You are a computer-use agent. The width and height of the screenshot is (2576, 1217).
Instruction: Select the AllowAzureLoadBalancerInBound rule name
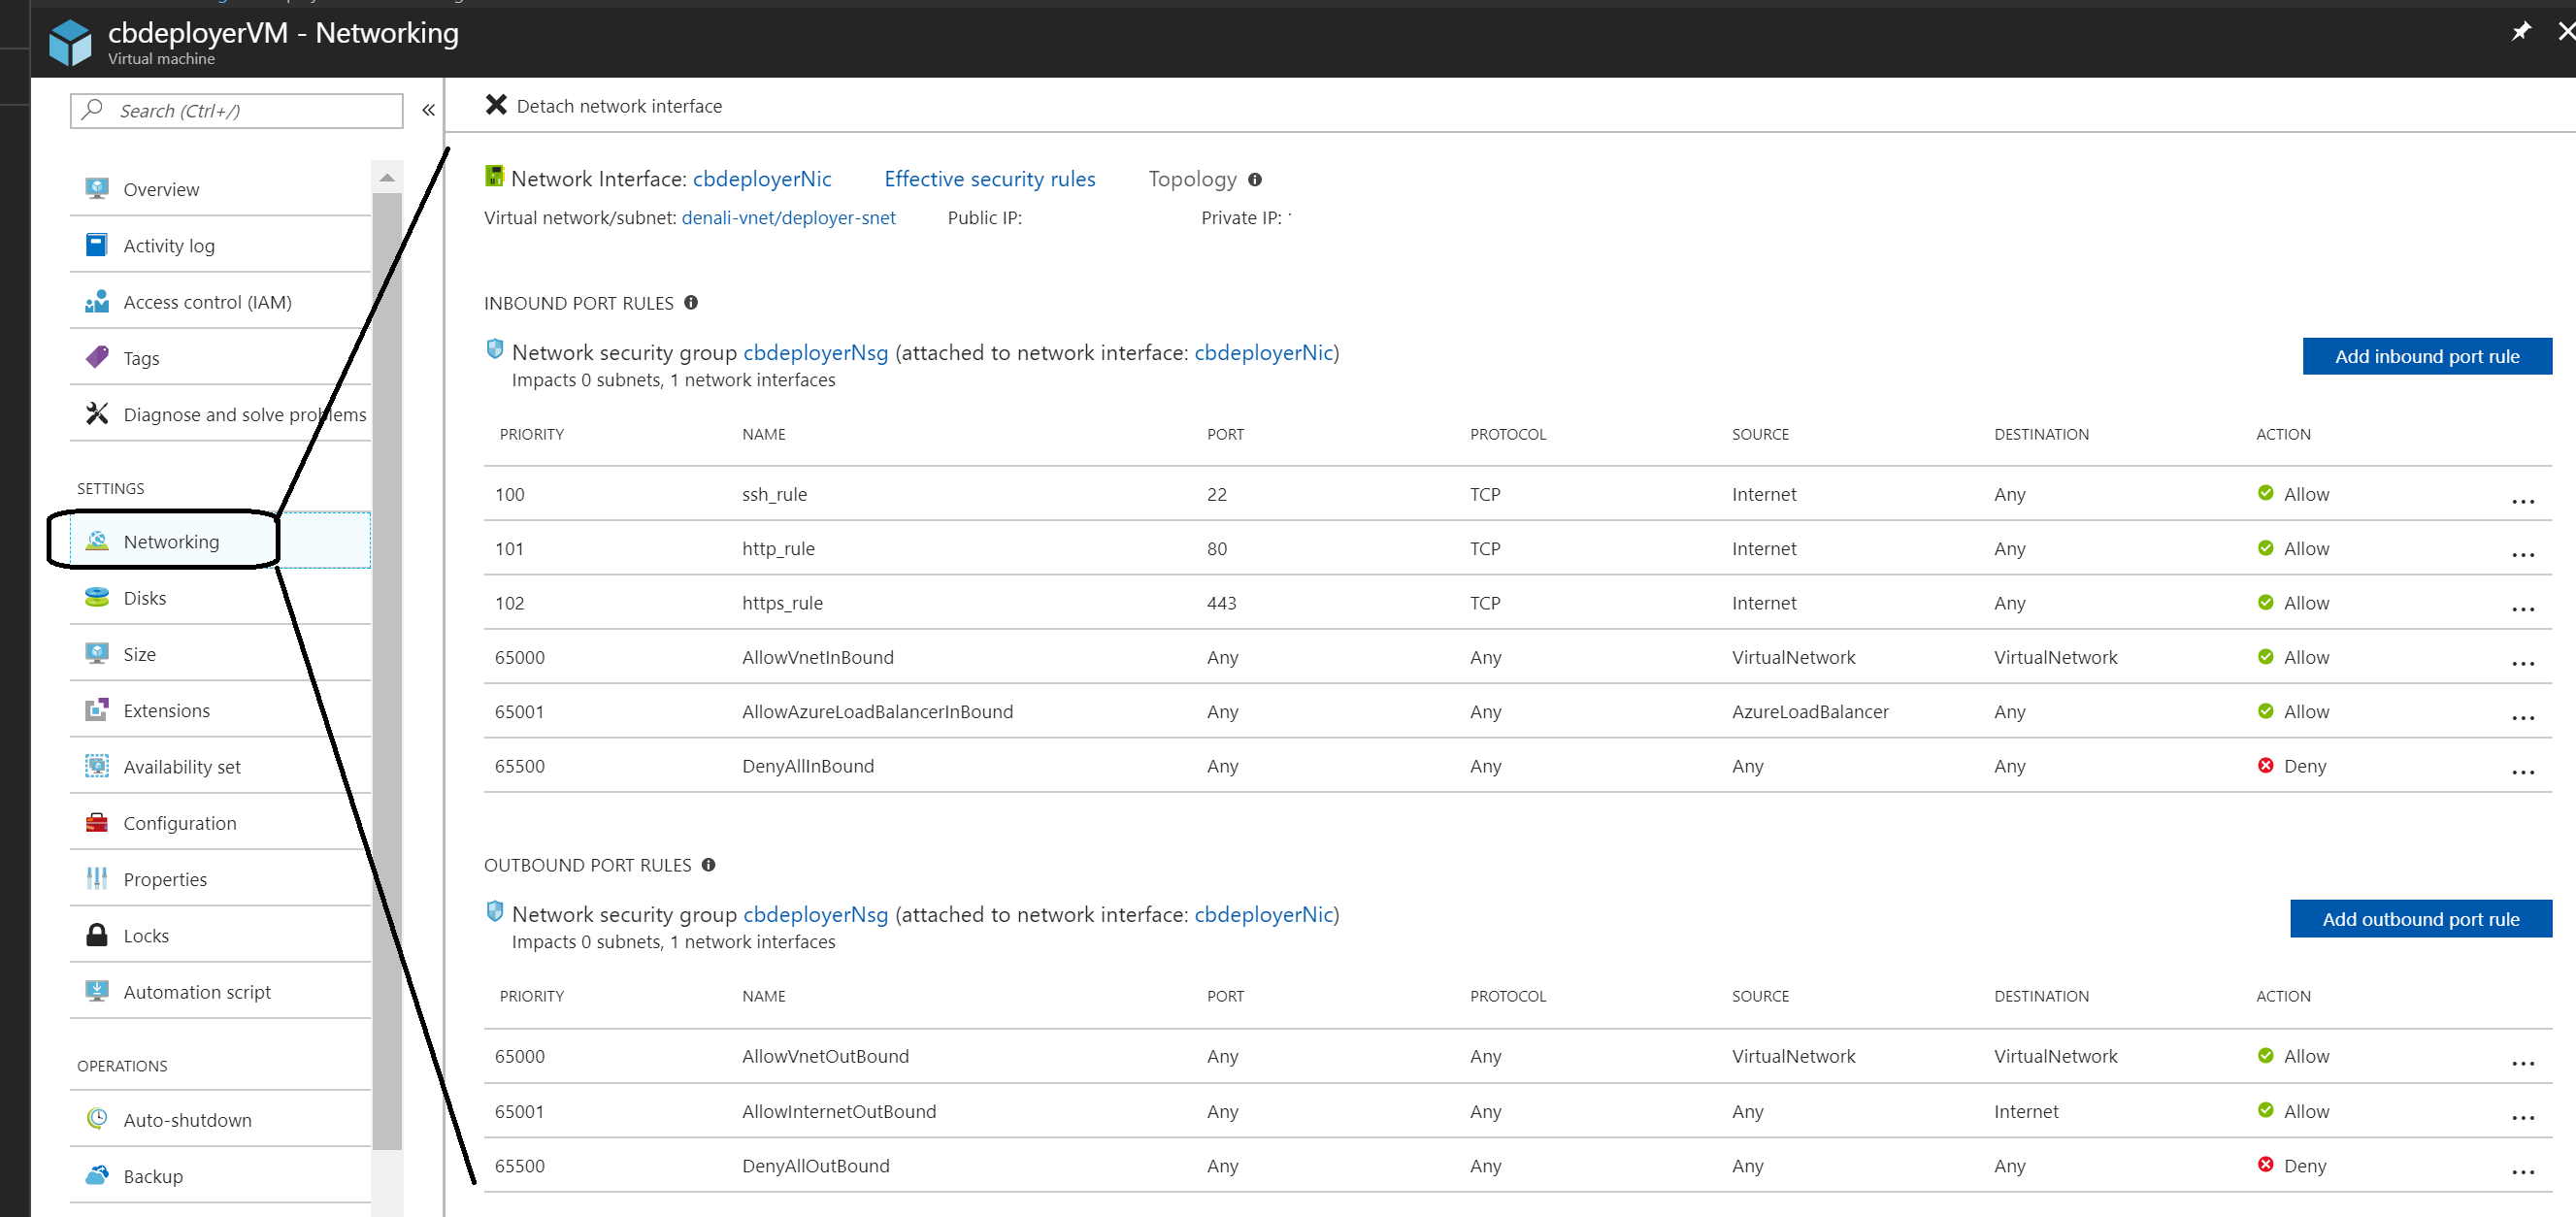pyautogui.click(x=877, y=711)
